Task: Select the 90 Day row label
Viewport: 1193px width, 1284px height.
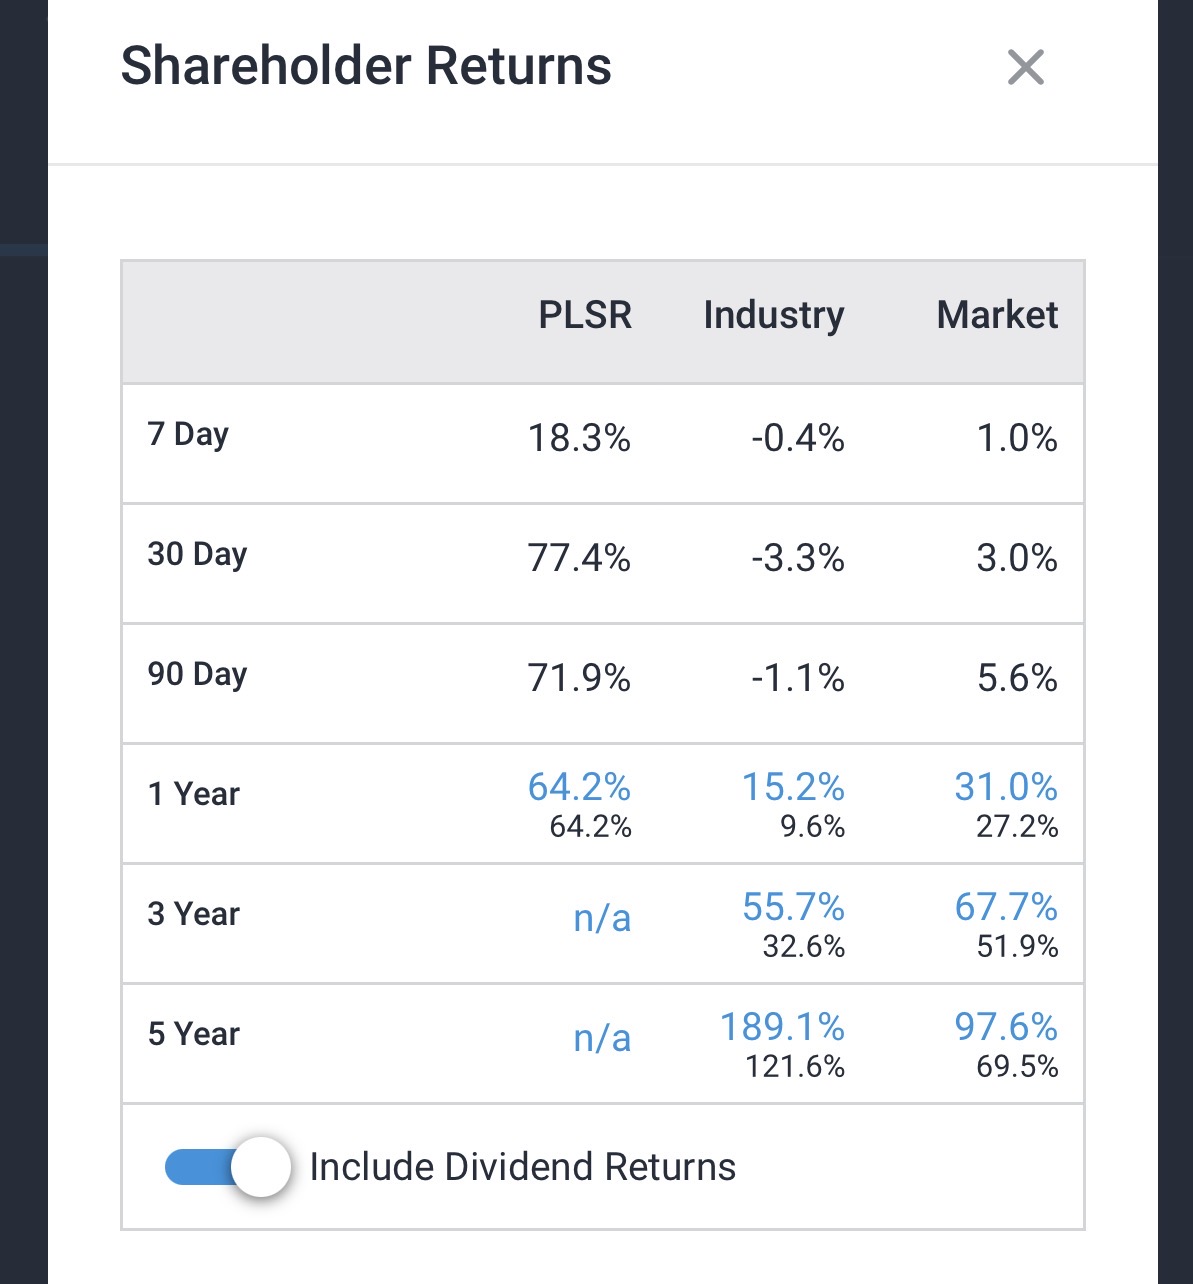Action: [x=197, y=675]
